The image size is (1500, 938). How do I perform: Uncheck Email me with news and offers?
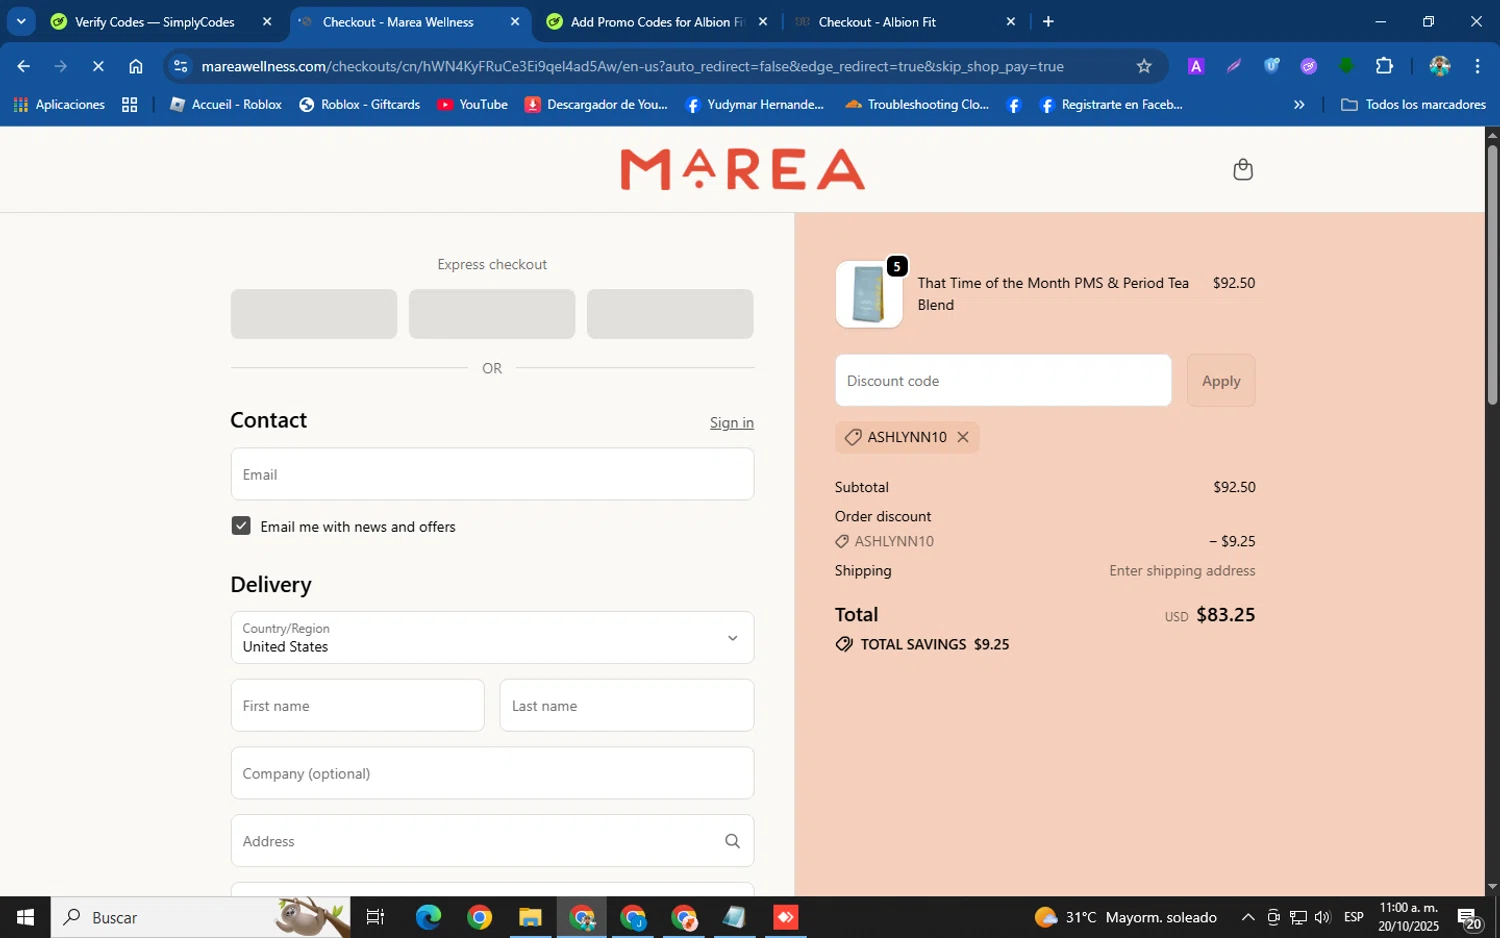(241, 526)
